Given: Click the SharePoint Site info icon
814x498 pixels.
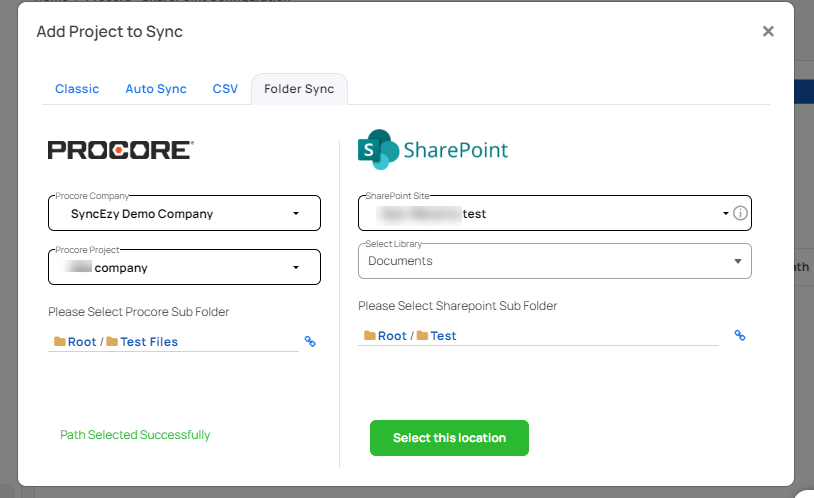Looking at the screenshot, I should (740, 213).
